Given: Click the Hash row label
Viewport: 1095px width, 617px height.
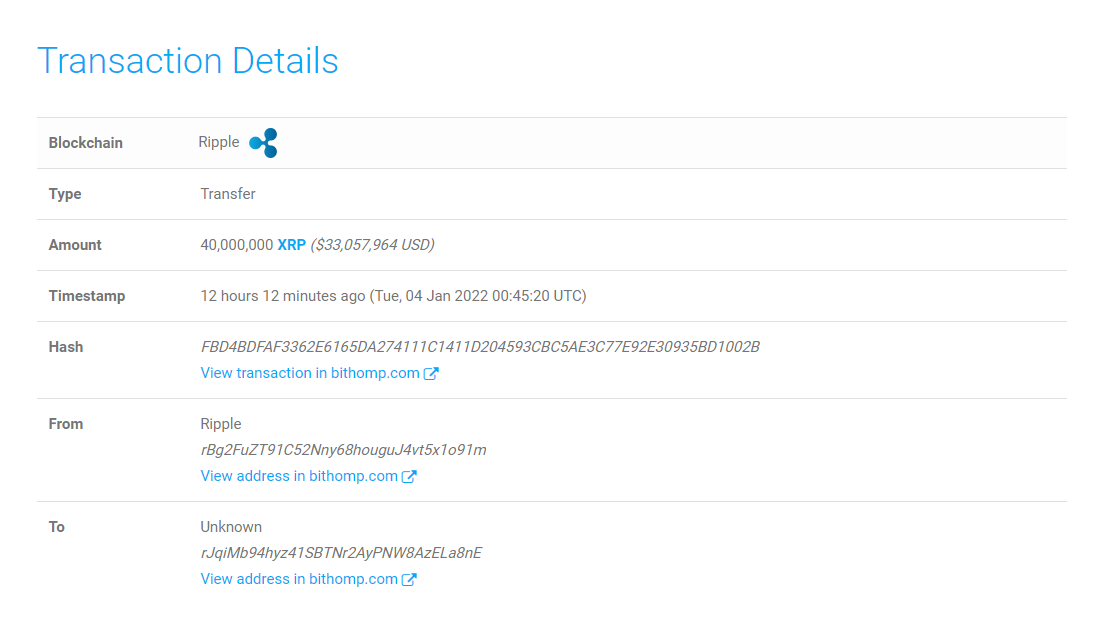Looking at the screenshot, I should (66, 347).
